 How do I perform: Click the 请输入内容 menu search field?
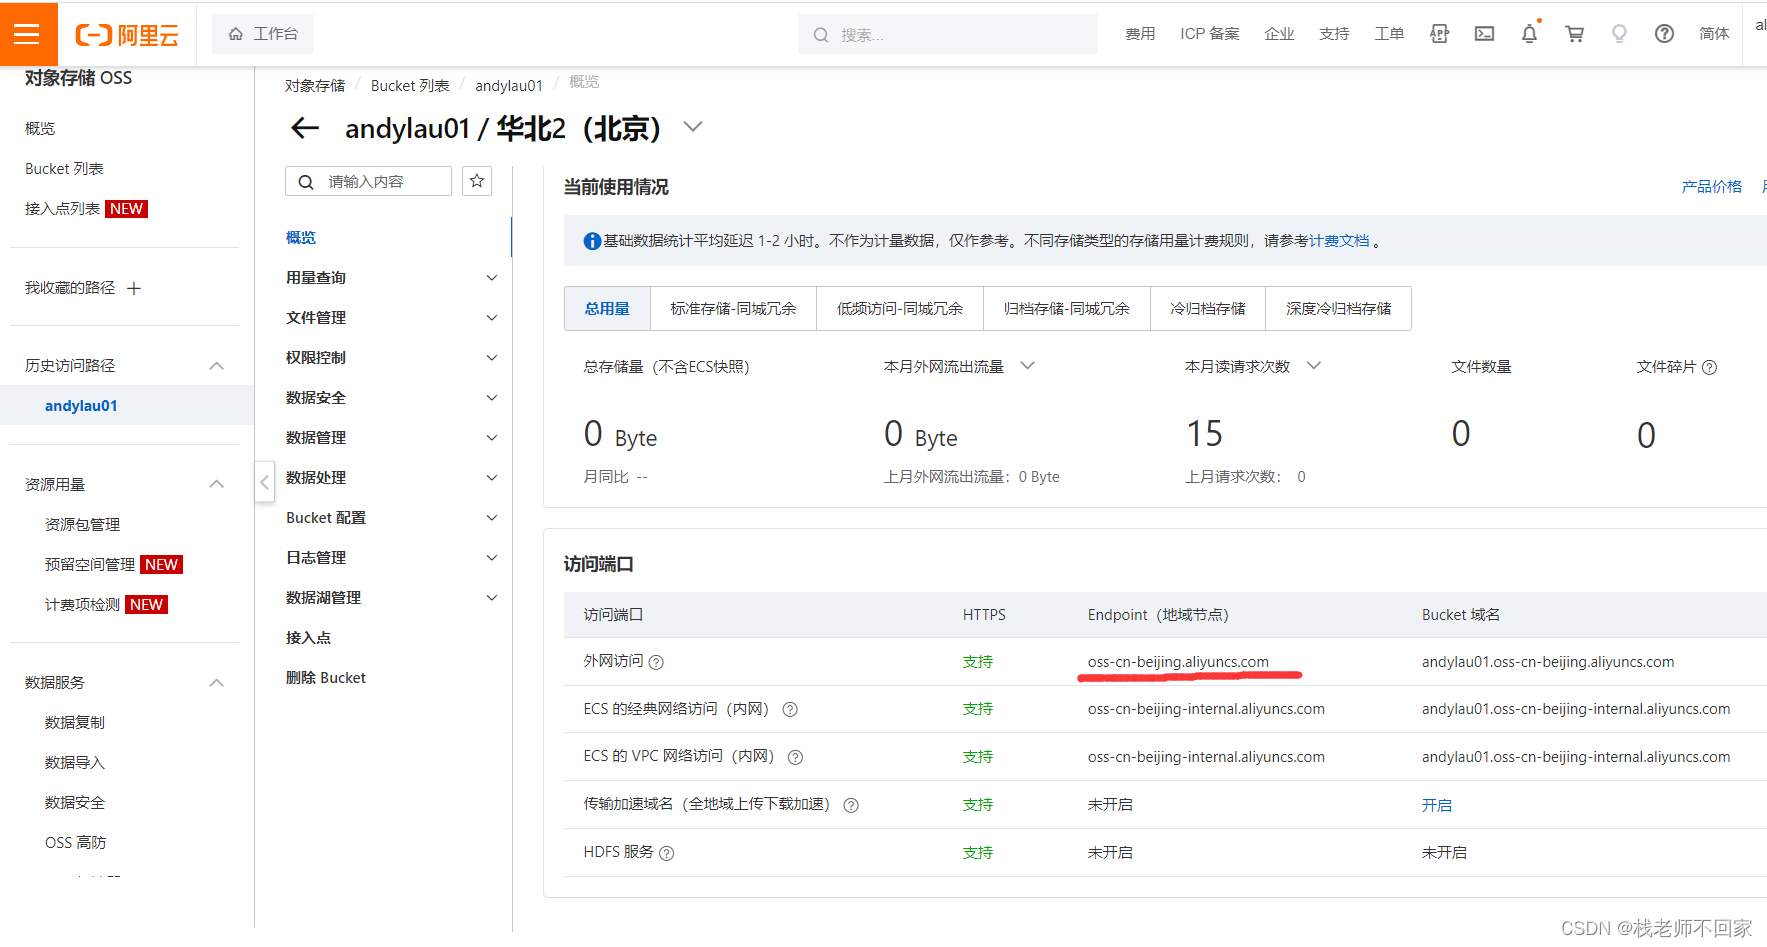(368, 181)
